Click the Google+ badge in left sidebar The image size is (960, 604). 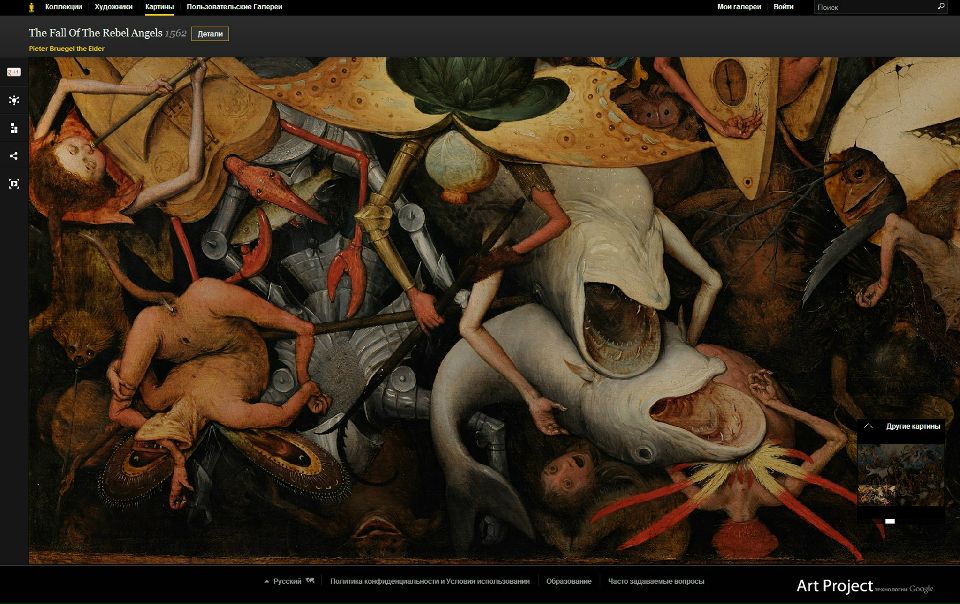coord(14,72)
